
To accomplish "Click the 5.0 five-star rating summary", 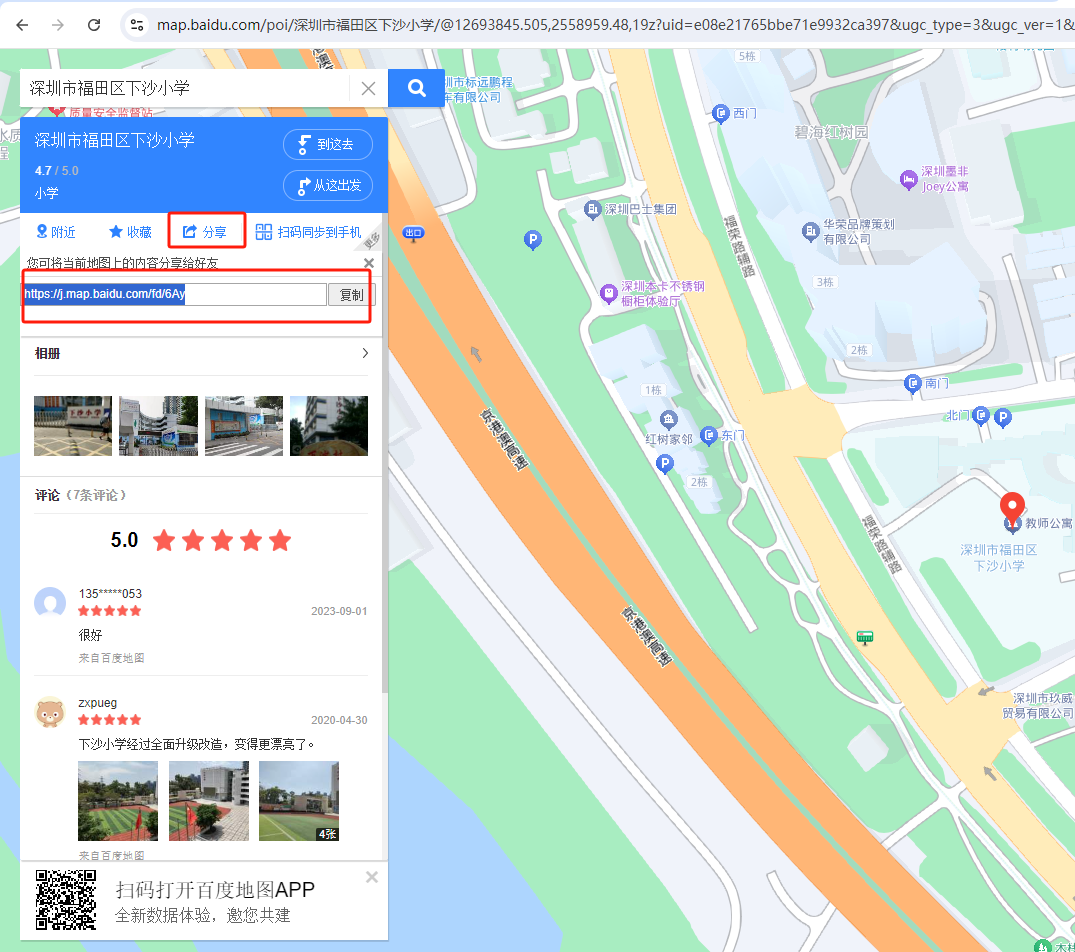I will click(201, 540).
